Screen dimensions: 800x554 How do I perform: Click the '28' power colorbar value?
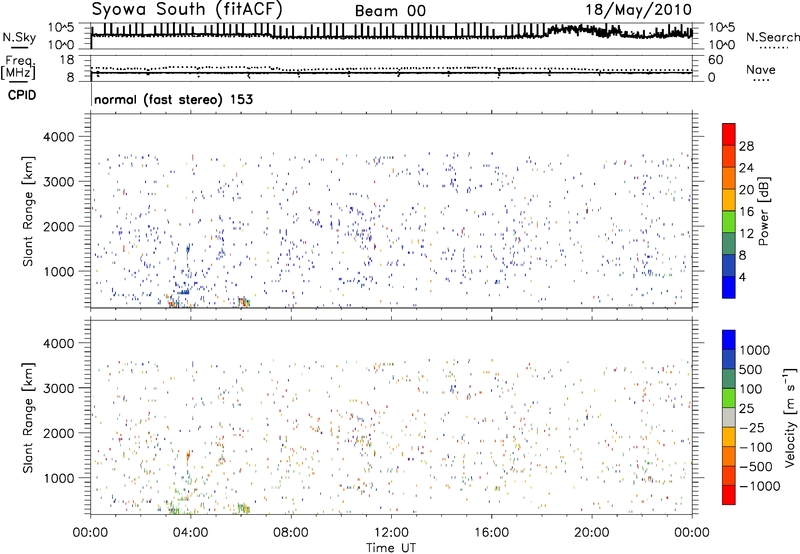coord(746,146)
